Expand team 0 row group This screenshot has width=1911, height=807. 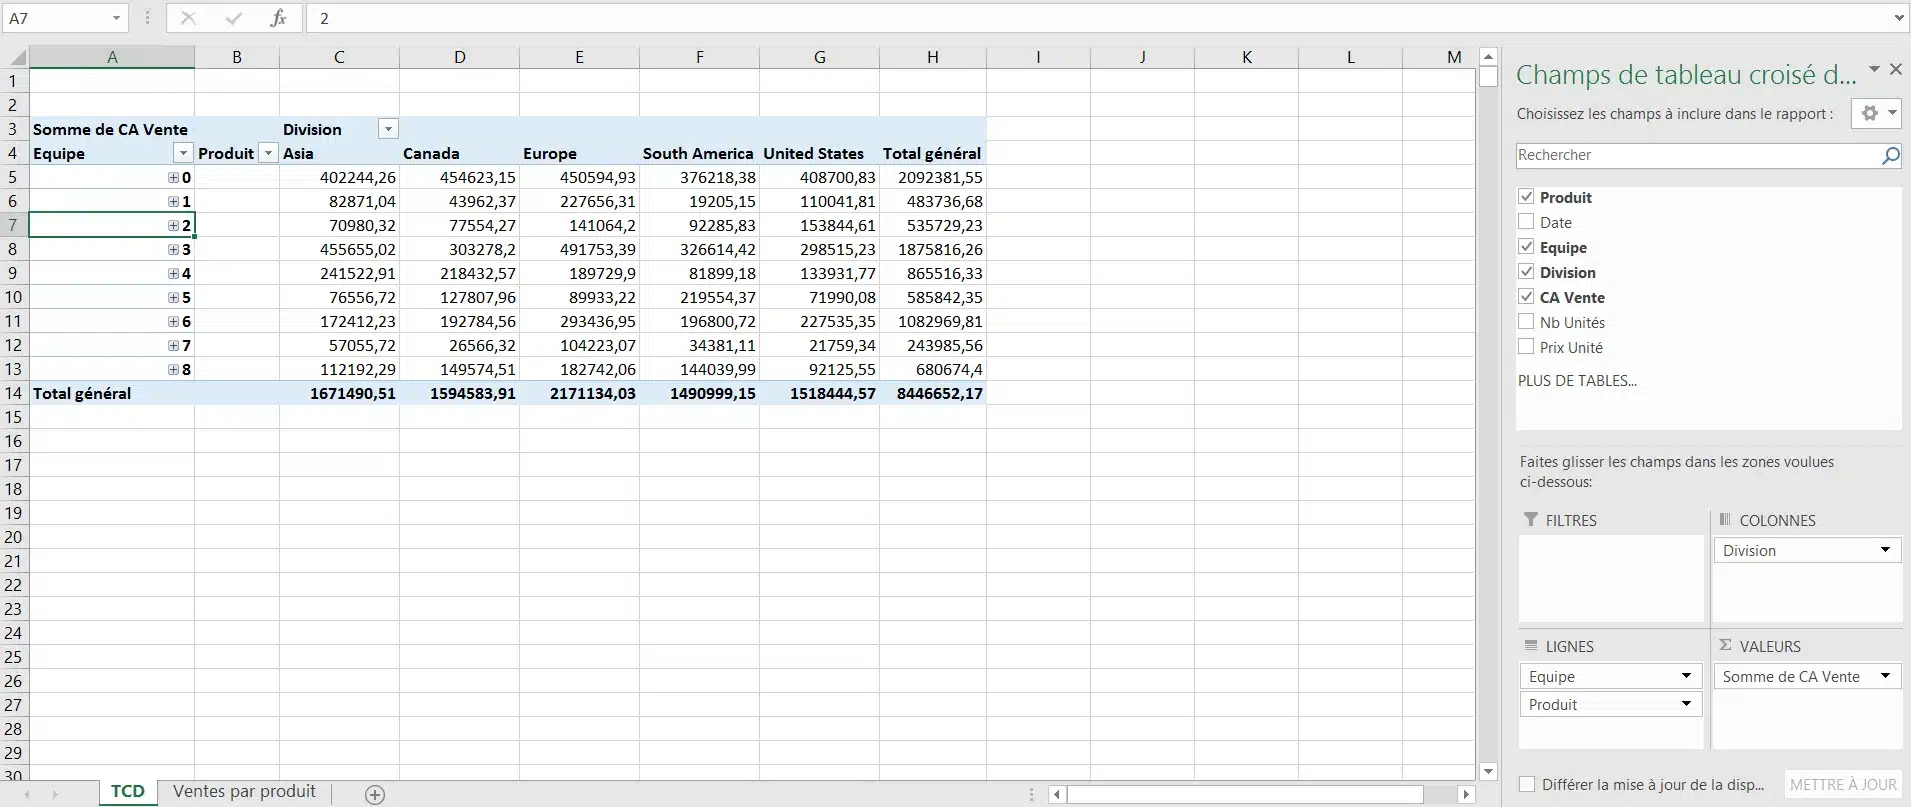173,177
